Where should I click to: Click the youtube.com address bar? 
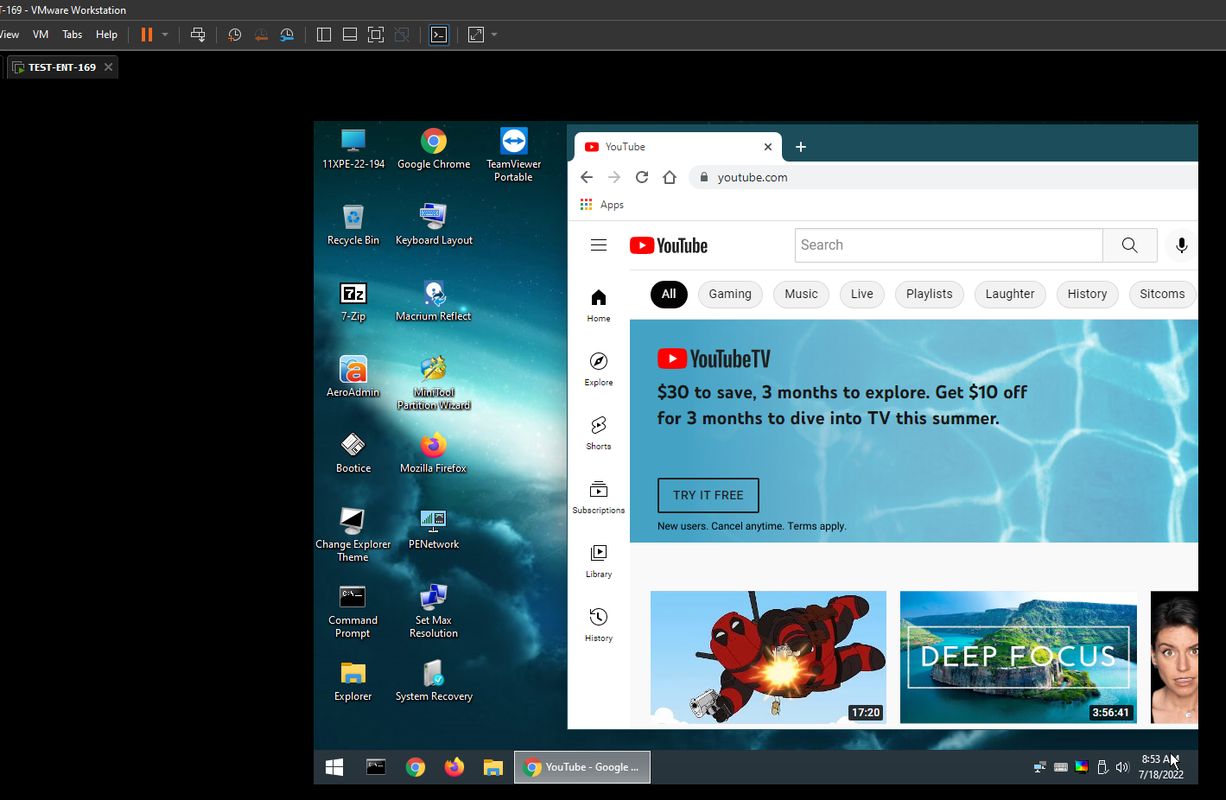coord(943,177)
